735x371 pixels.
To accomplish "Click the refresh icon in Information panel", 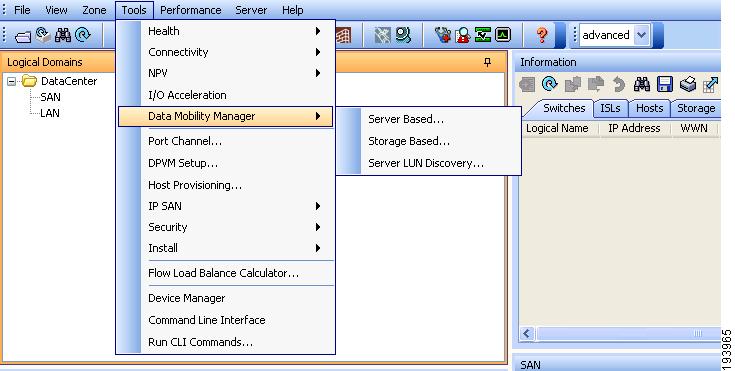I will 549,84.
